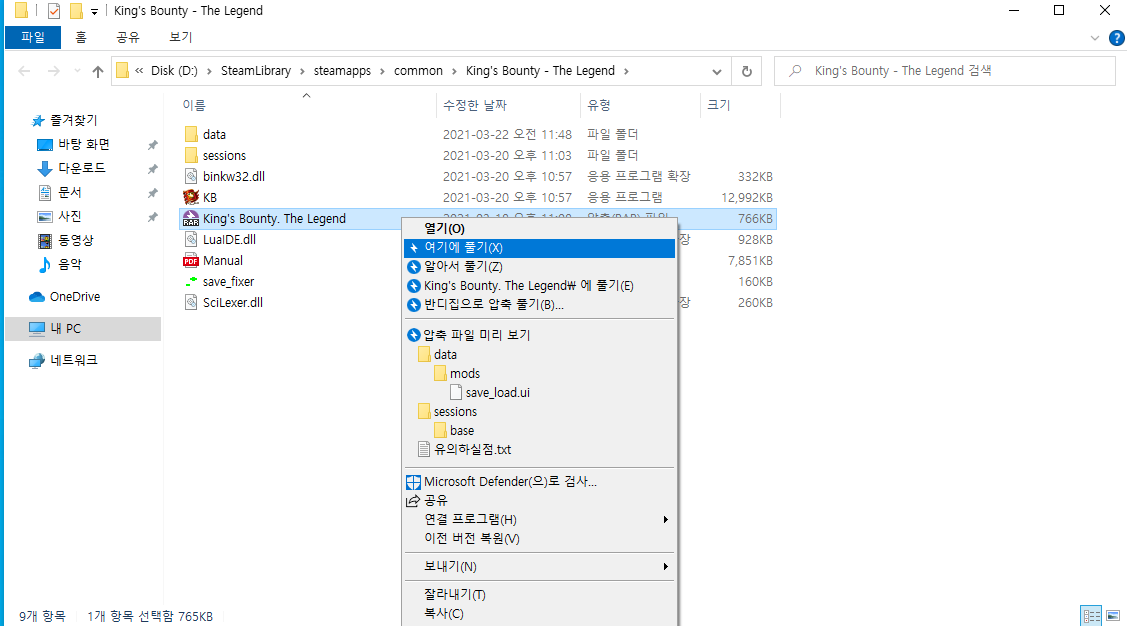
Task: Open Downloads (다운로드) in sidebar
Action: 81,168
